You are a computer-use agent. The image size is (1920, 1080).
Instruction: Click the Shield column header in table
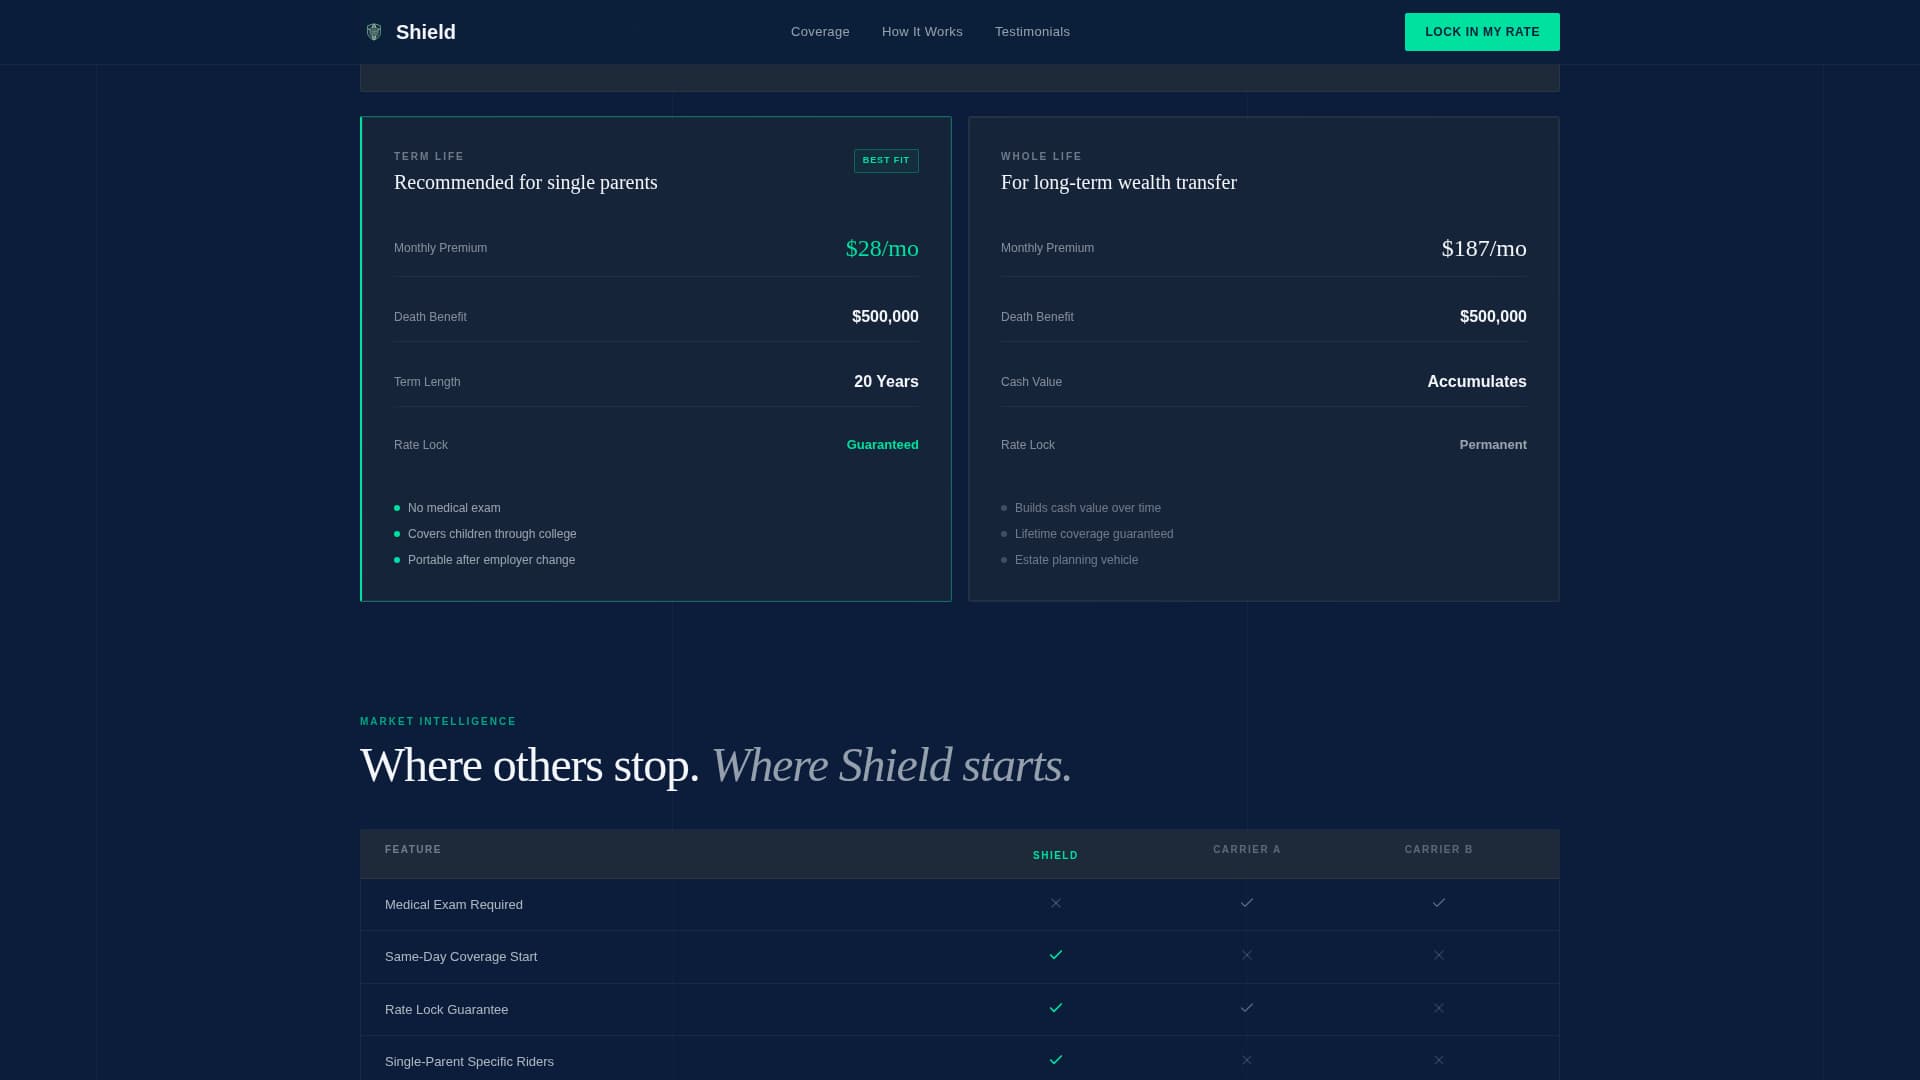point(1055,855)
